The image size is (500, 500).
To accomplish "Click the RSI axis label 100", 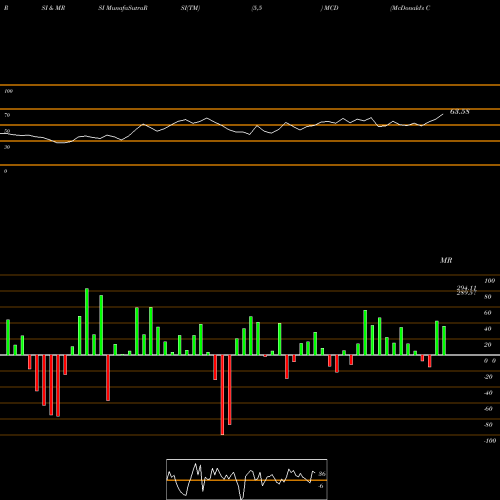I will 8,91.
